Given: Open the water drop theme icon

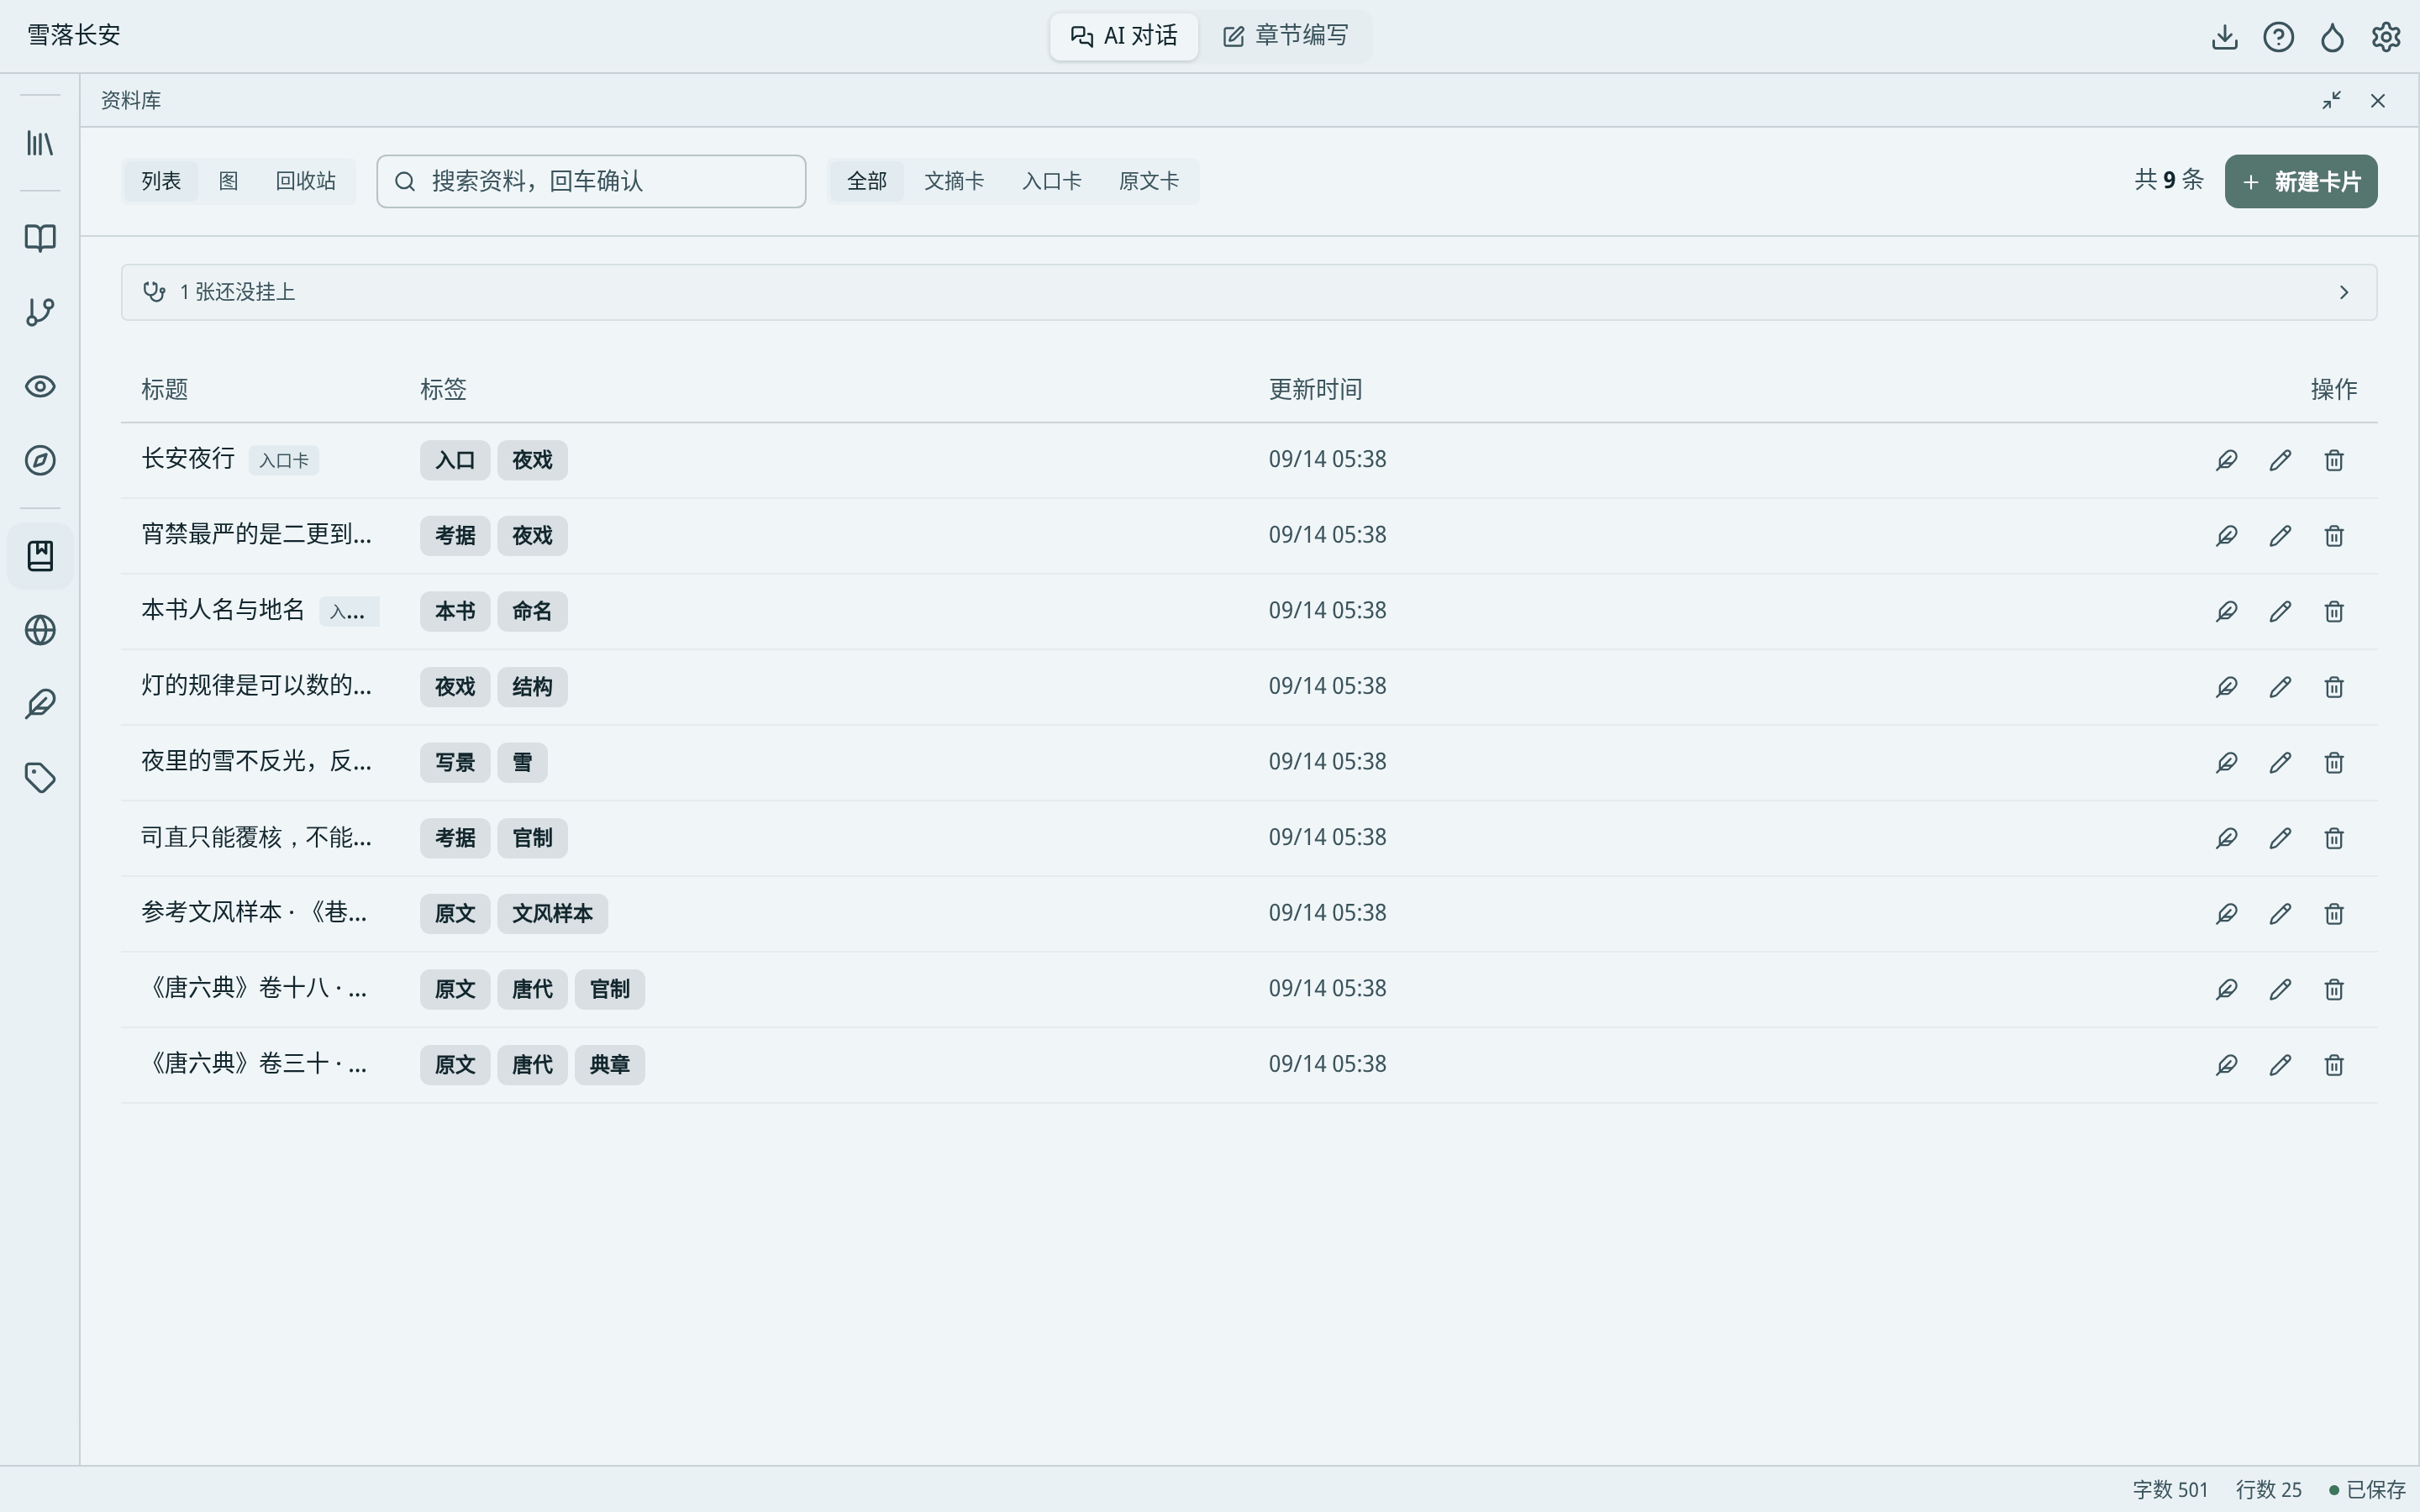Looking at the screenshot, I should pyautogui.click(x=2332, y=37).
